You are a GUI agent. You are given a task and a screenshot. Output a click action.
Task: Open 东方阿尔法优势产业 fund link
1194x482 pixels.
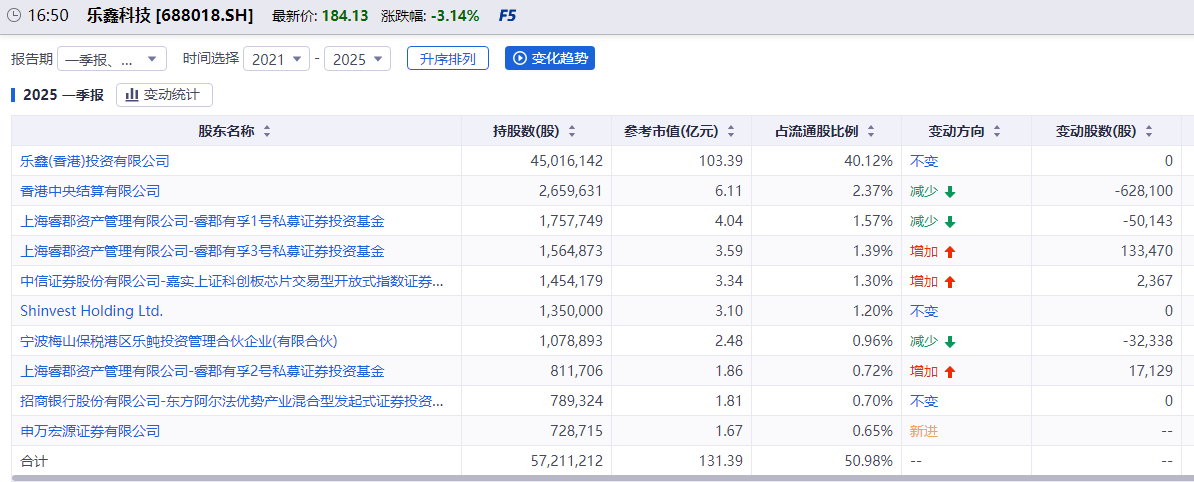point(231,401)
